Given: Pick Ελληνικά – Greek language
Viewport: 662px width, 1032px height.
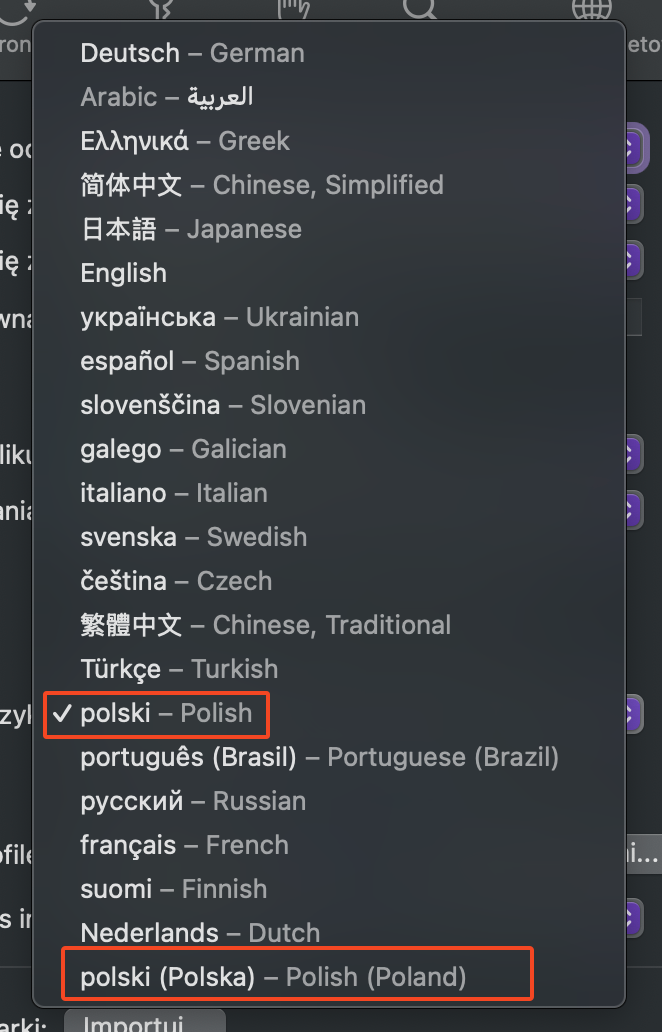Looking at the screenshot, I should [x=185, y=141].
